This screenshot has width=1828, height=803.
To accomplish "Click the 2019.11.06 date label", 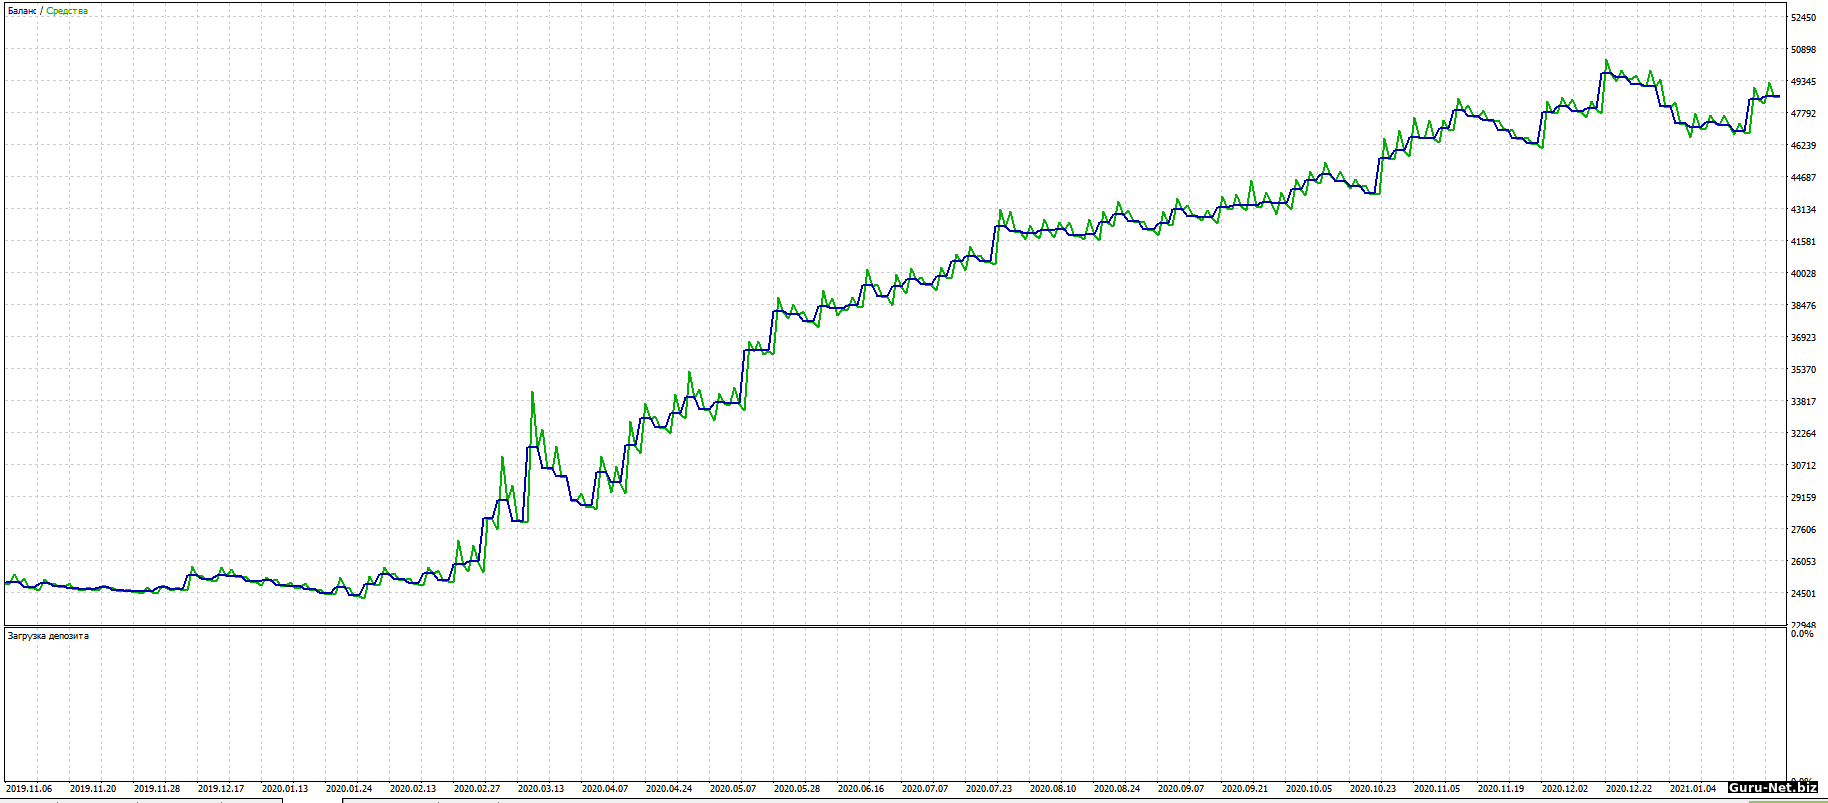I will [x=29, y=789].
